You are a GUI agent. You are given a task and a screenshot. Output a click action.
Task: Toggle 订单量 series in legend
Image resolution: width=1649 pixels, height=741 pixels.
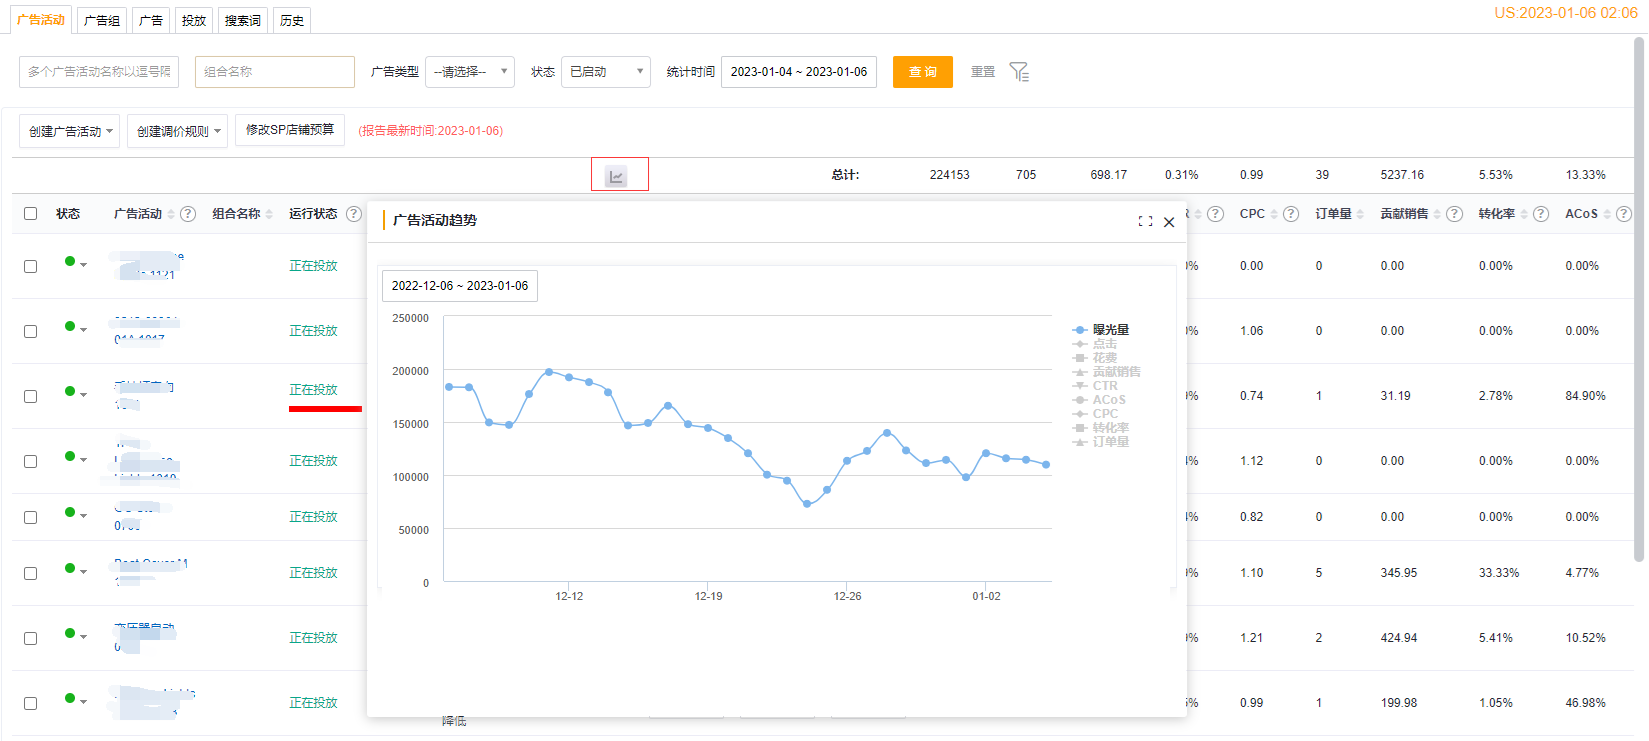pos(1101,442)
